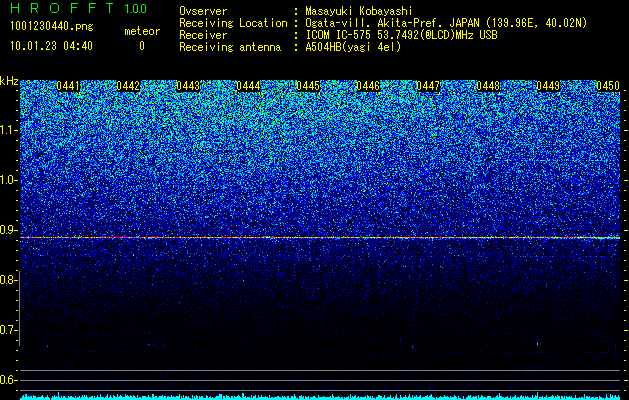Click the red carrier signal line

[320, 238]
